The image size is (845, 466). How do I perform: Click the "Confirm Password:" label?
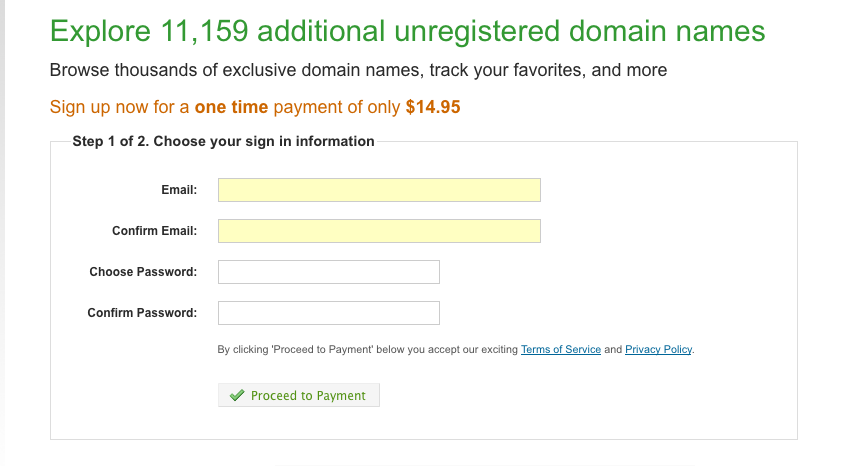(x=142, y=313)
